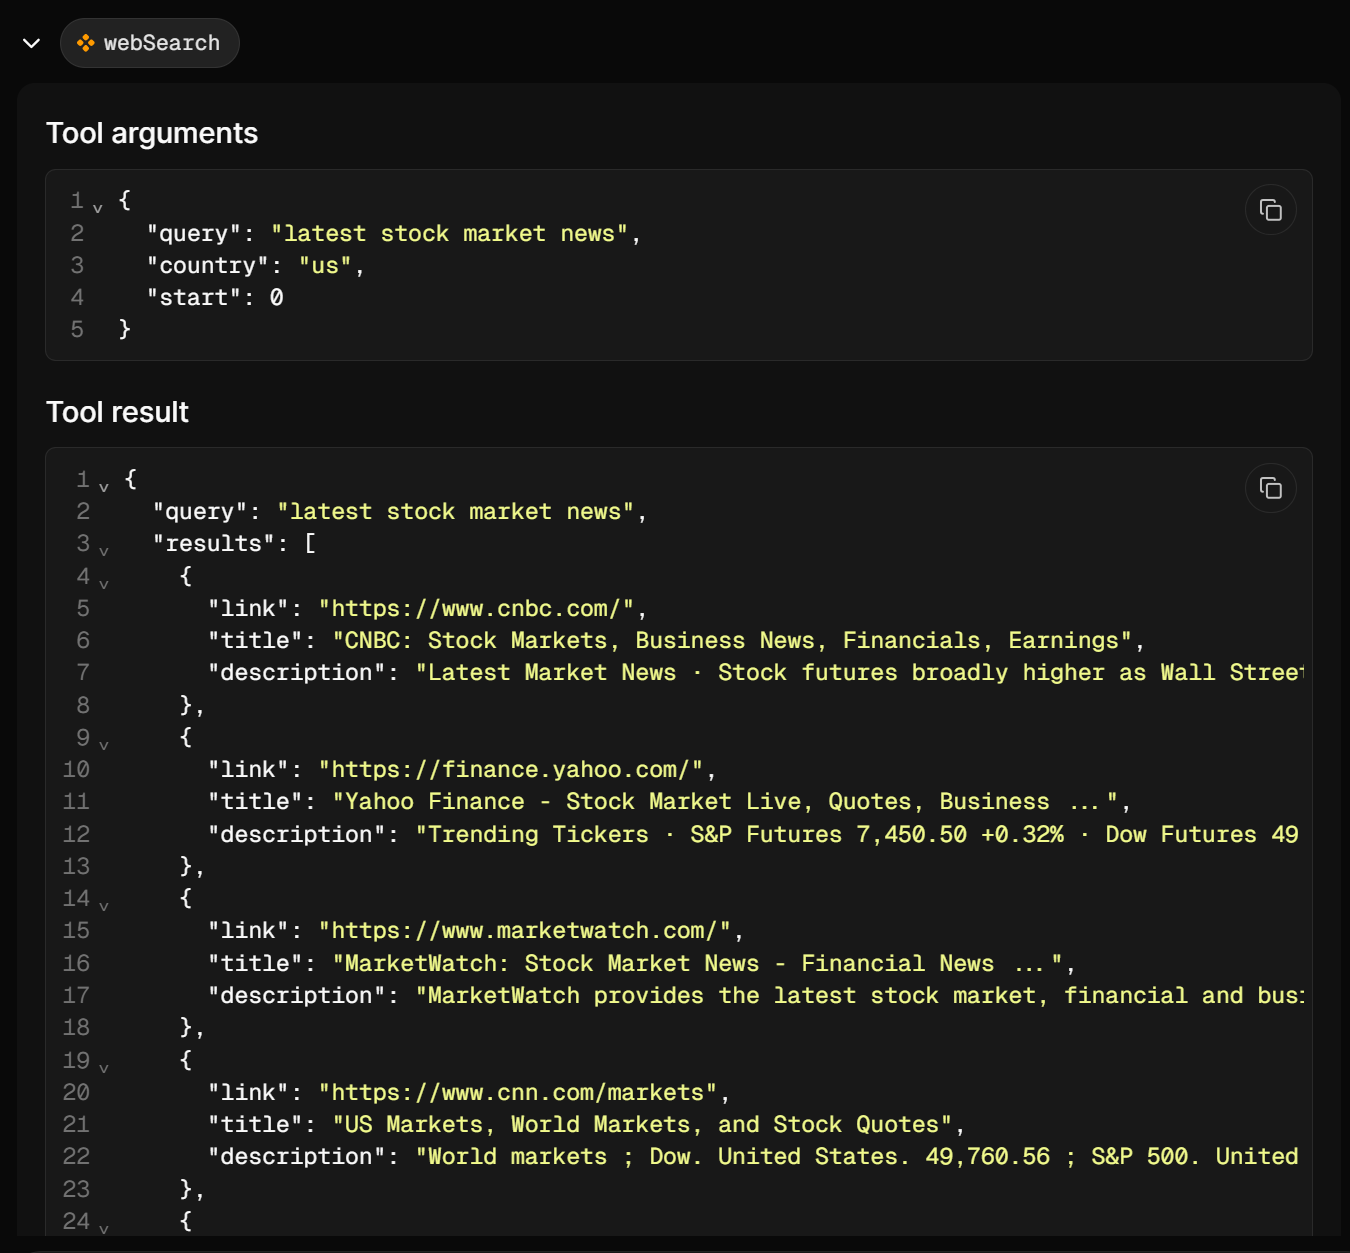This screenshot has width=1350, height=1253.
Task: Click the query value in Tool arguments
Action: coord(449,233)
